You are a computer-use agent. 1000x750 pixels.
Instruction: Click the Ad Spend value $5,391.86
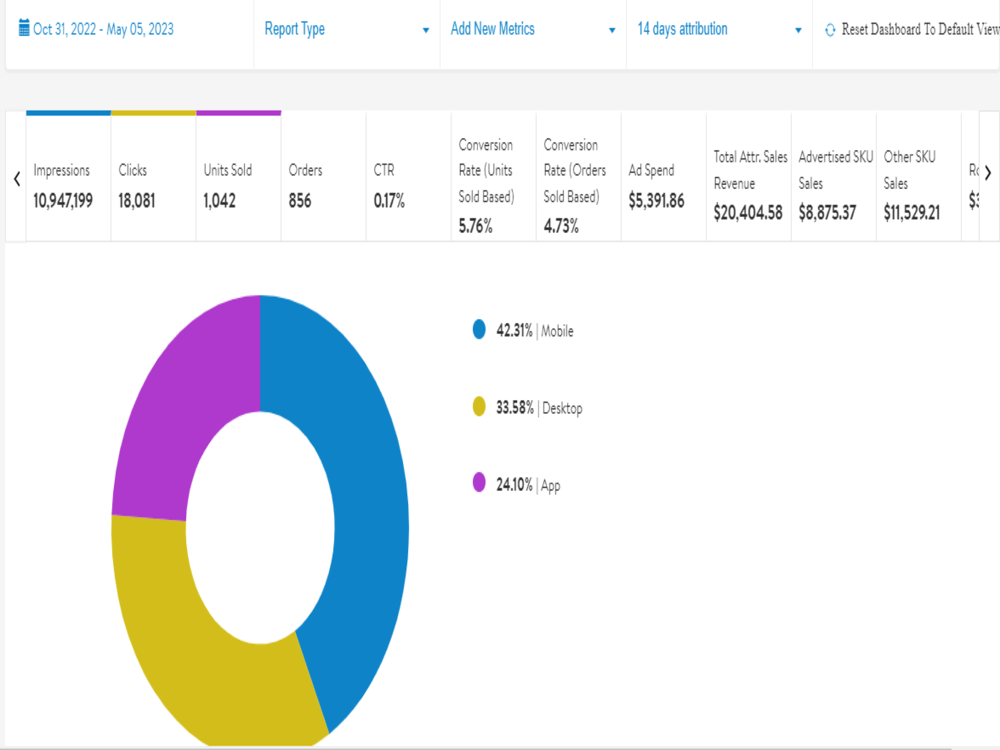[x=656, y=201]
